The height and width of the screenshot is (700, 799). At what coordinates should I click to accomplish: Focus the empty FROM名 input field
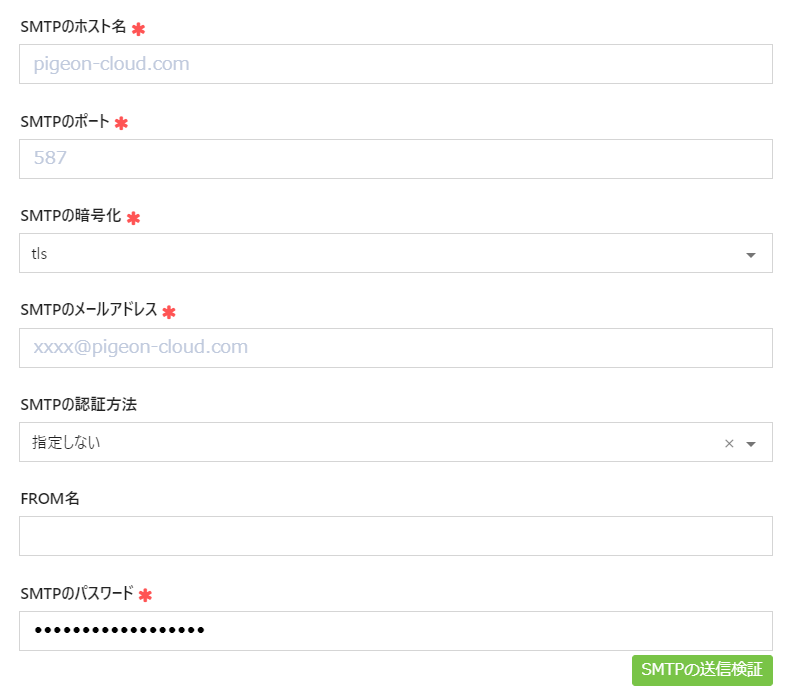click(396, 536)
